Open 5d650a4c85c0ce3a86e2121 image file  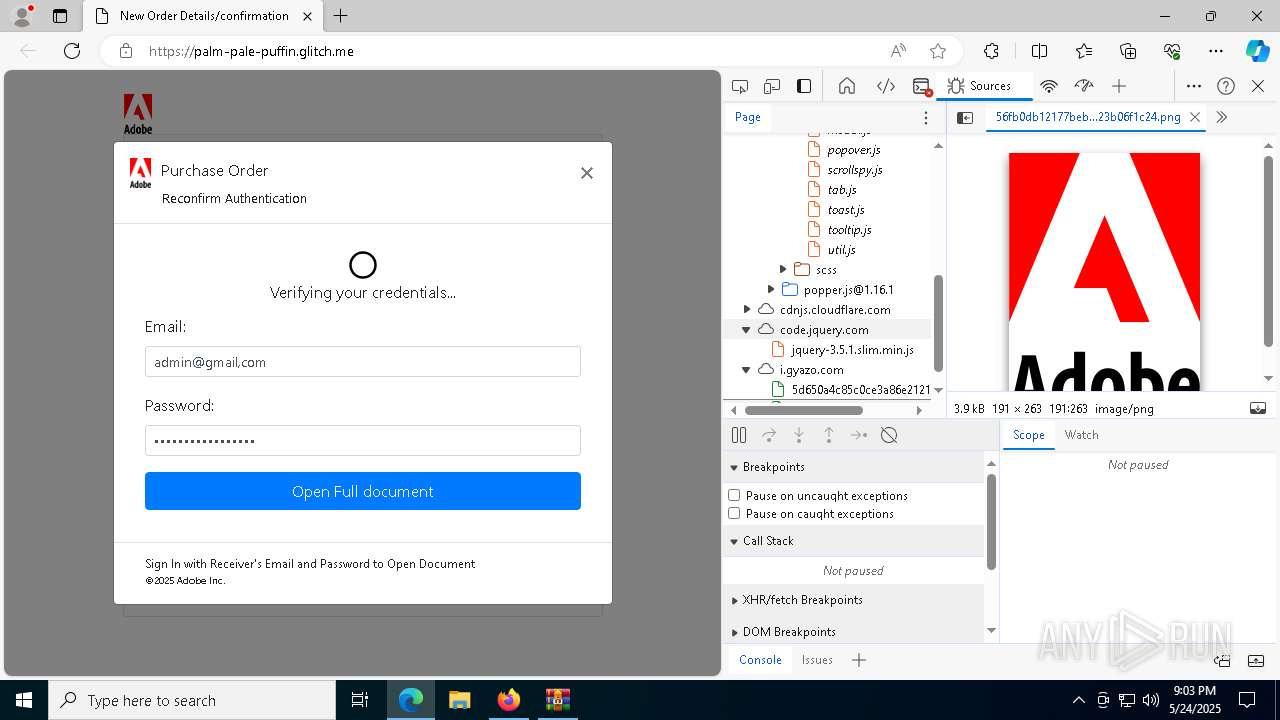(x=860, y=389)
